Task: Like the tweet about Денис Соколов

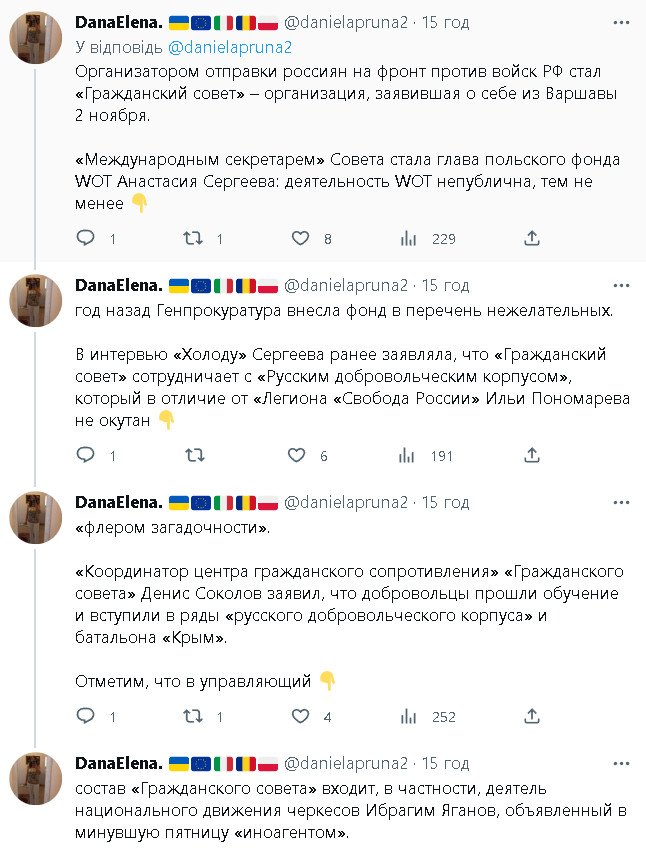Action: click(x=299, y=716)
